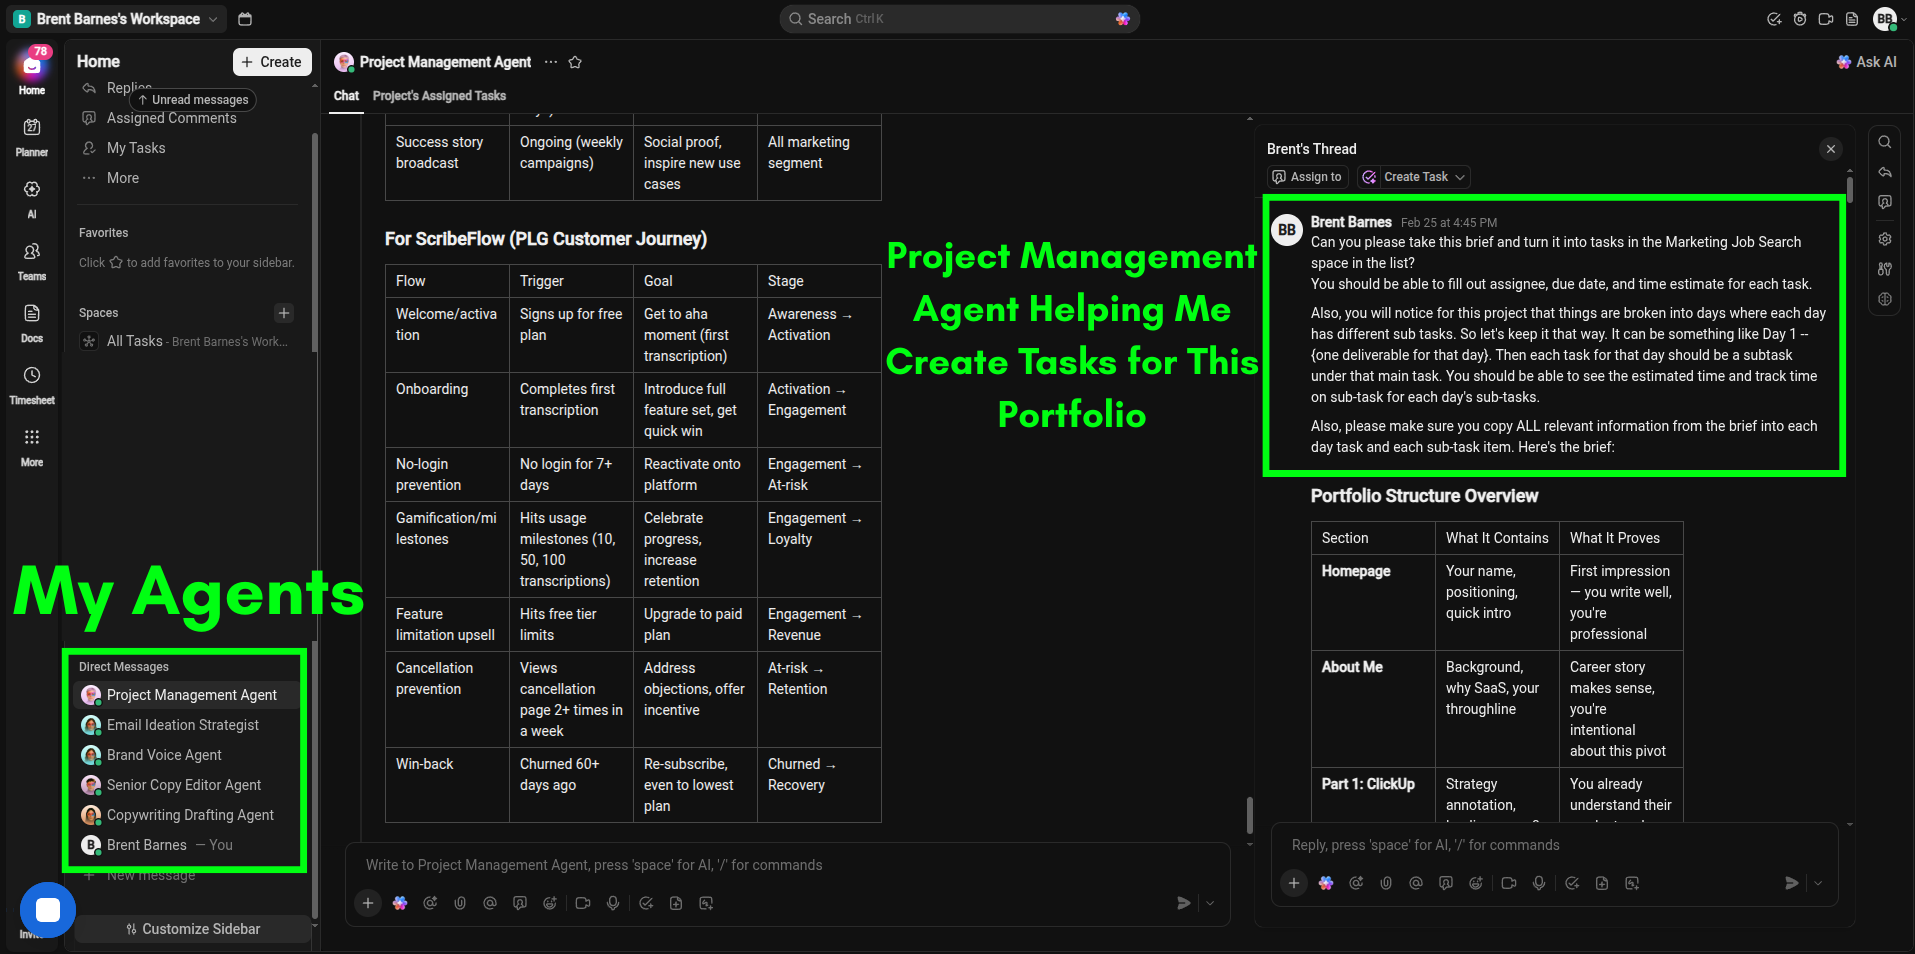Open Assigned Comments in the sidebar
This screenshot has height=954, width=1915.
pos(172,118)
